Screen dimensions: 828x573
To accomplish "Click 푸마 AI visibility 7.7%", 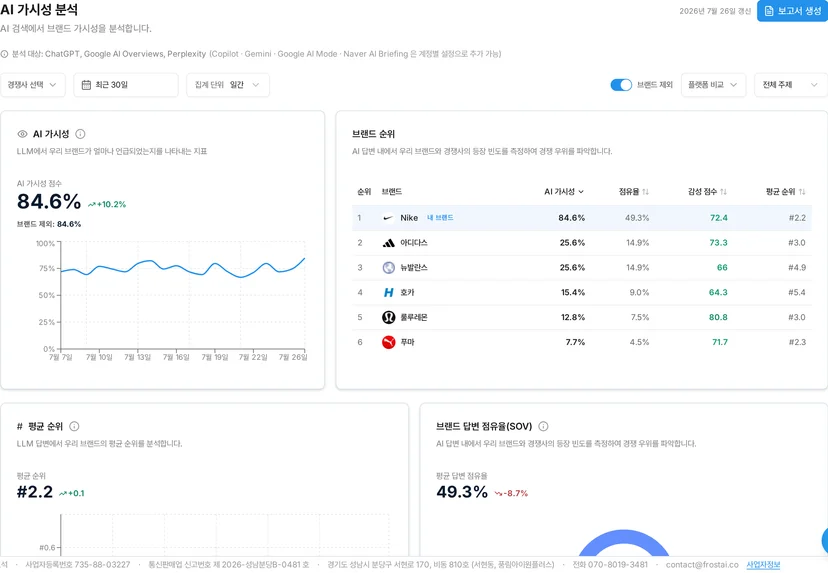I will 575,342.
